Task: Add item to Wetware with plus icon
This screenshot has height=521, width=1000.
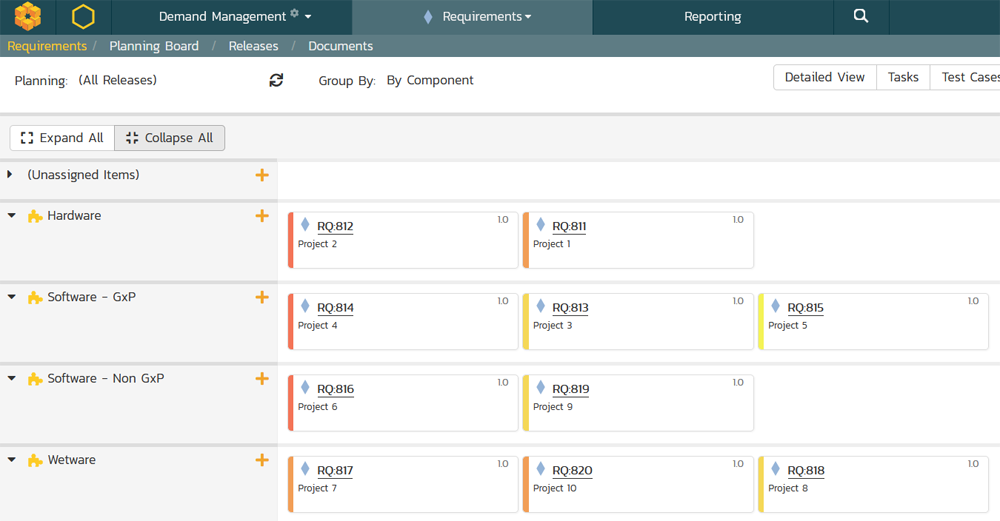Action: (262, 460)
